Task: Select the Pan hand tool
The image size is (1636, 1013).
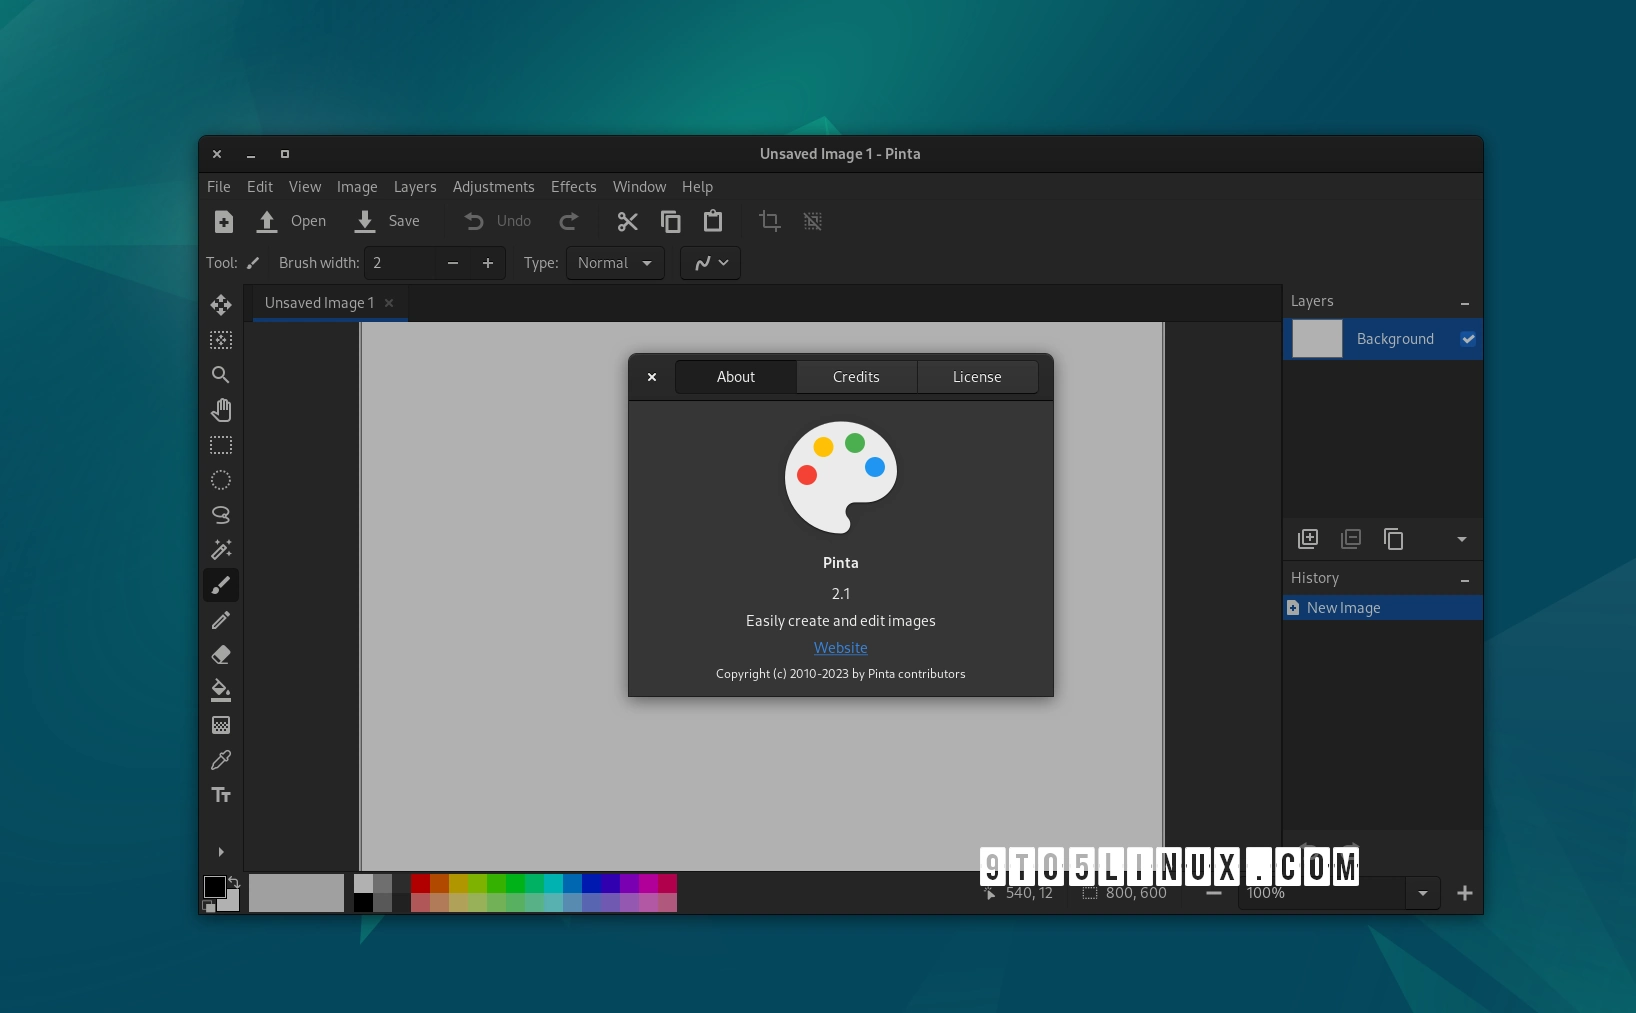Action: tap(221, 410)
